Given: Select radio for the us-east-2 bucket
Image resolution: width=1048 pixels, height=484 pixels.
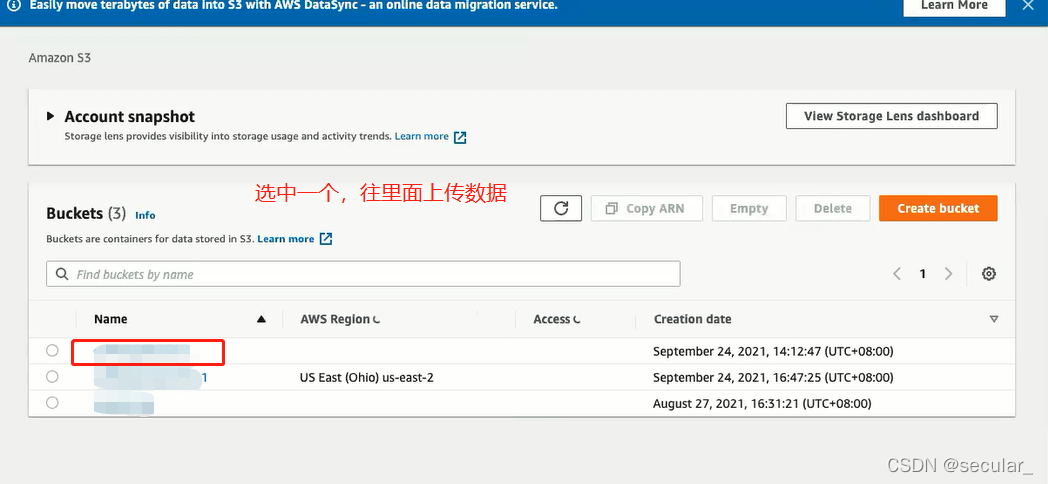Looking at the screenshot, I should pyautogui.click(x=52, y=376).
